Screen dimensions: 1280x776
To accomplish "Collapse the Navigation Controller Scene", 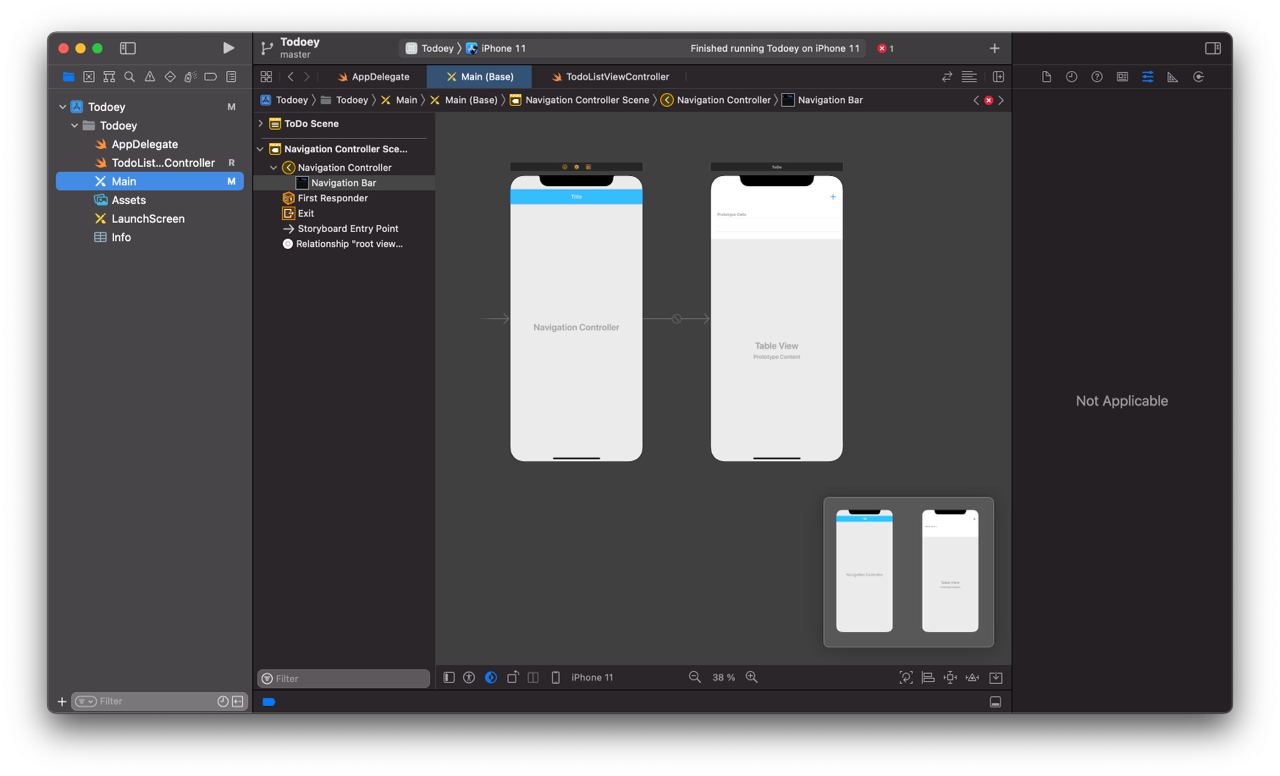I will click(x=261, y=149).
